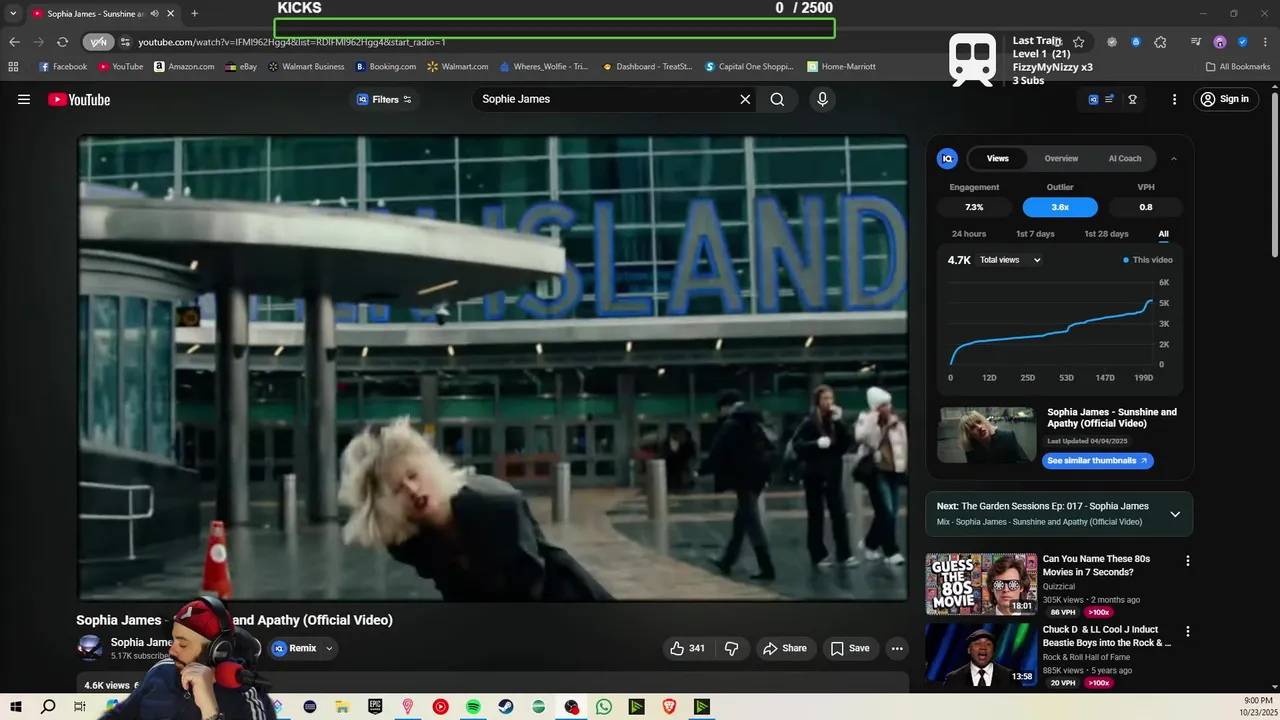Open the trophy icon in the YouTube header
Screen dimensions: 1280x720
pyautogui.click(x=1133, y=99)
